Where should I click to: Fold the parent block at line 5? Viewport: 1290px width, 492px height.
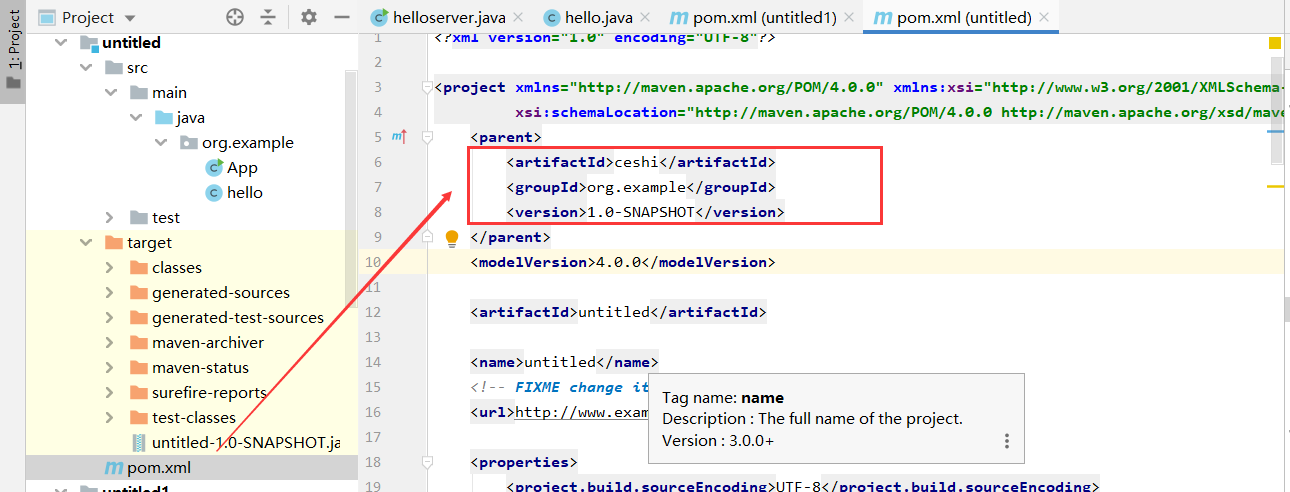[x=427, y=137]
